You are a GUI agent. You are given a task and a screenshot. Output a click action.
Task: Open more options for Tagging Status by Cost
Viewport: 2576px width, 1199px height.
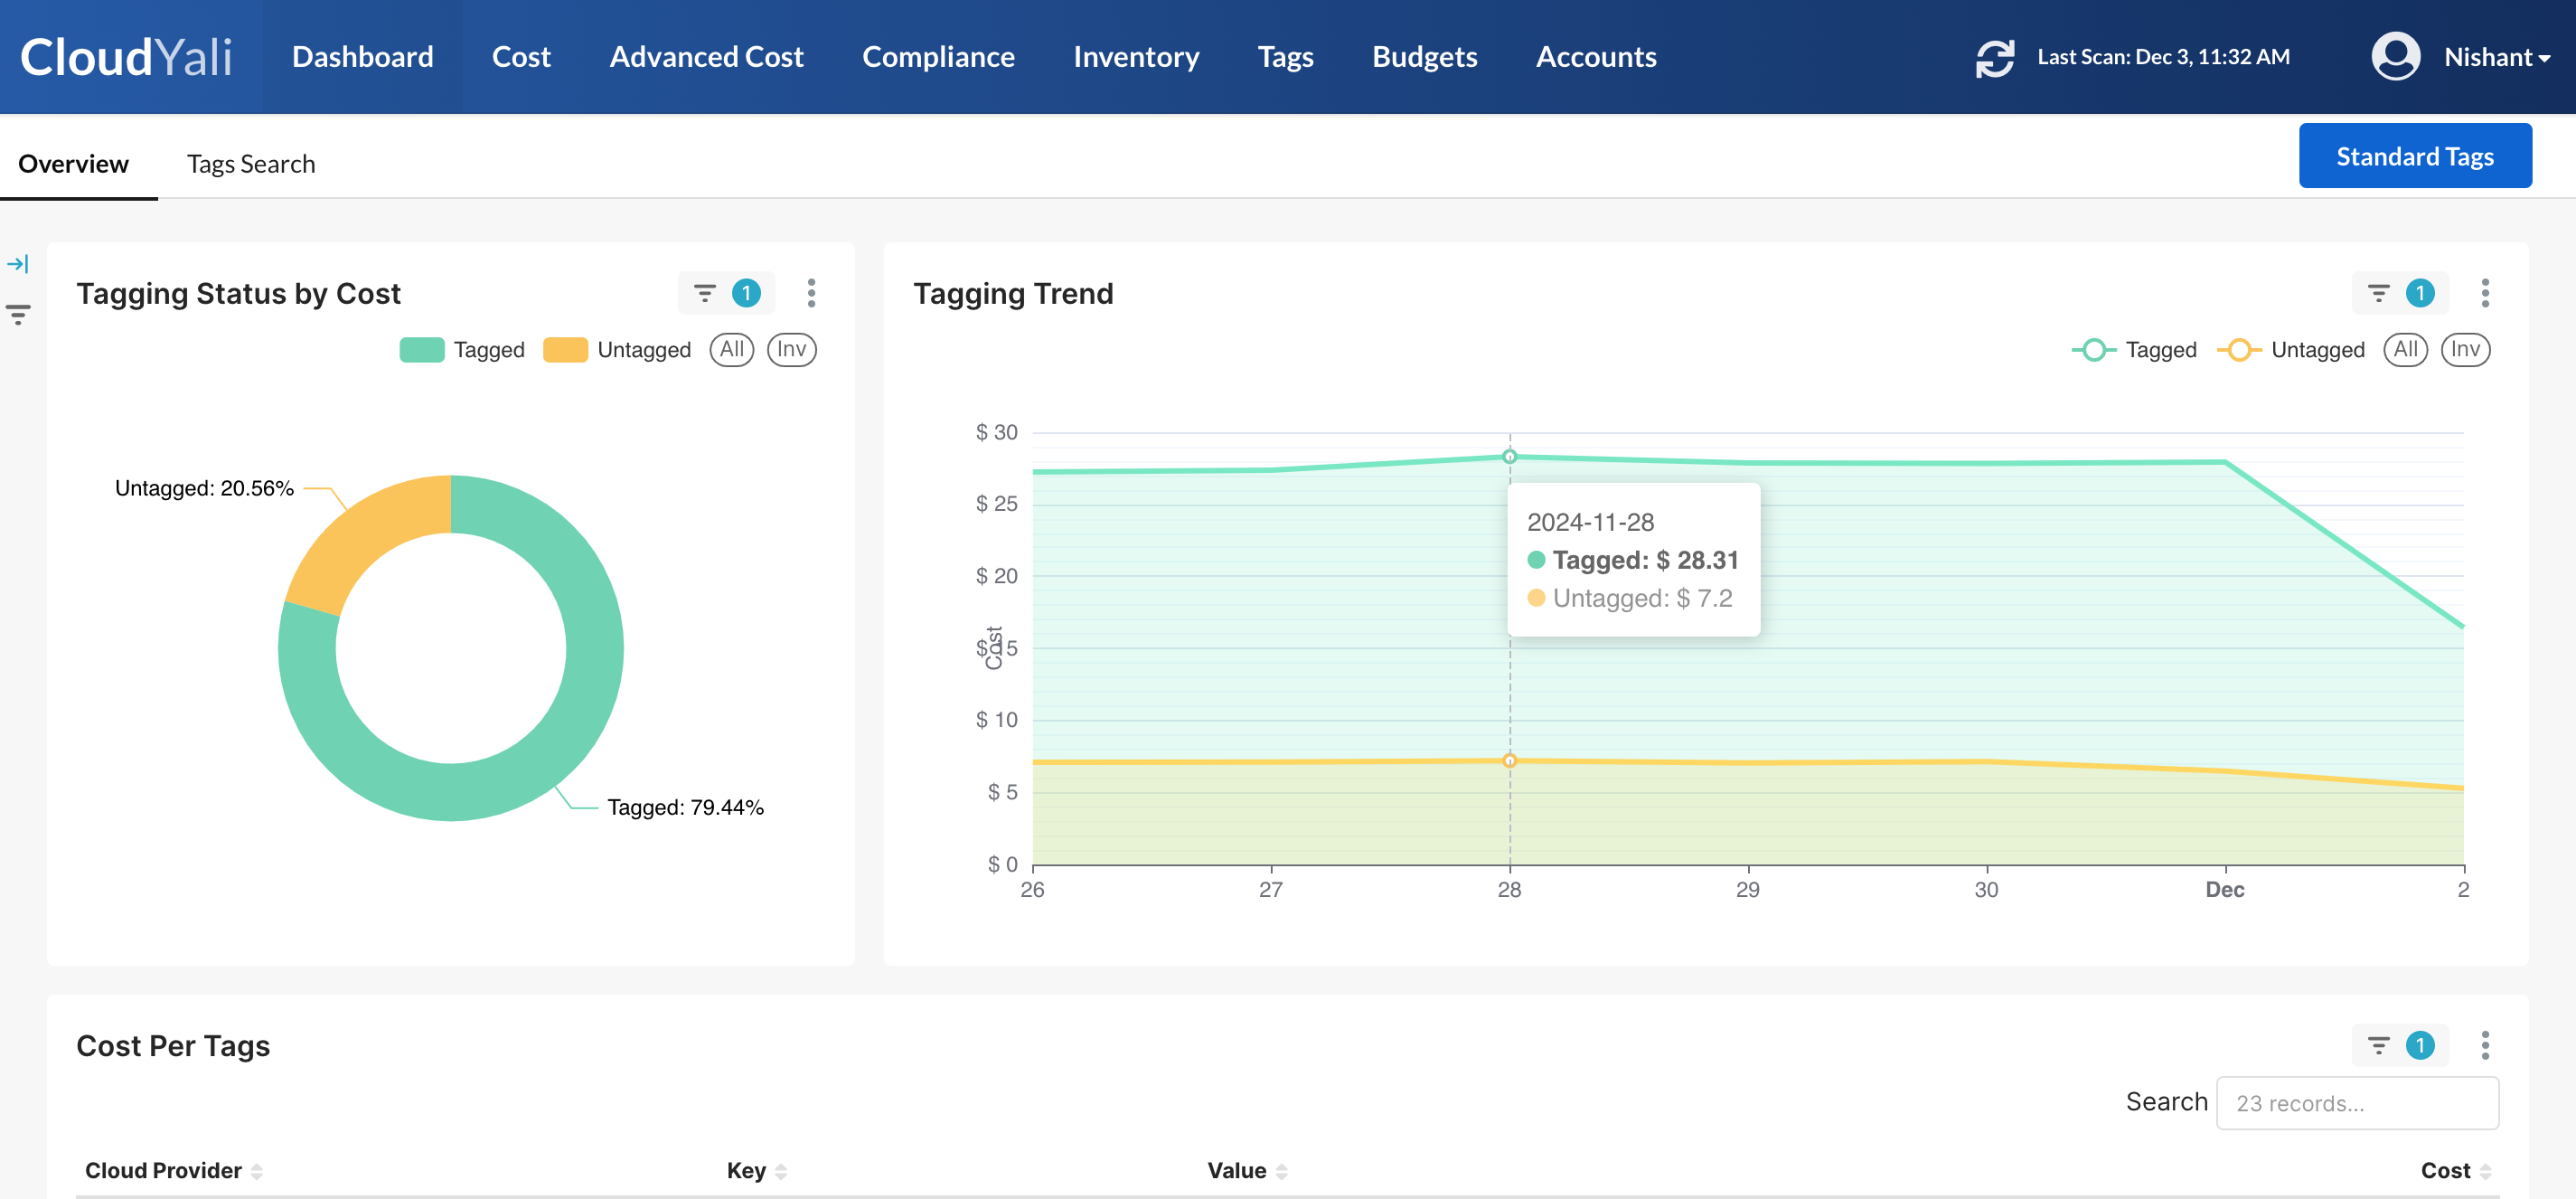[811, 293]
